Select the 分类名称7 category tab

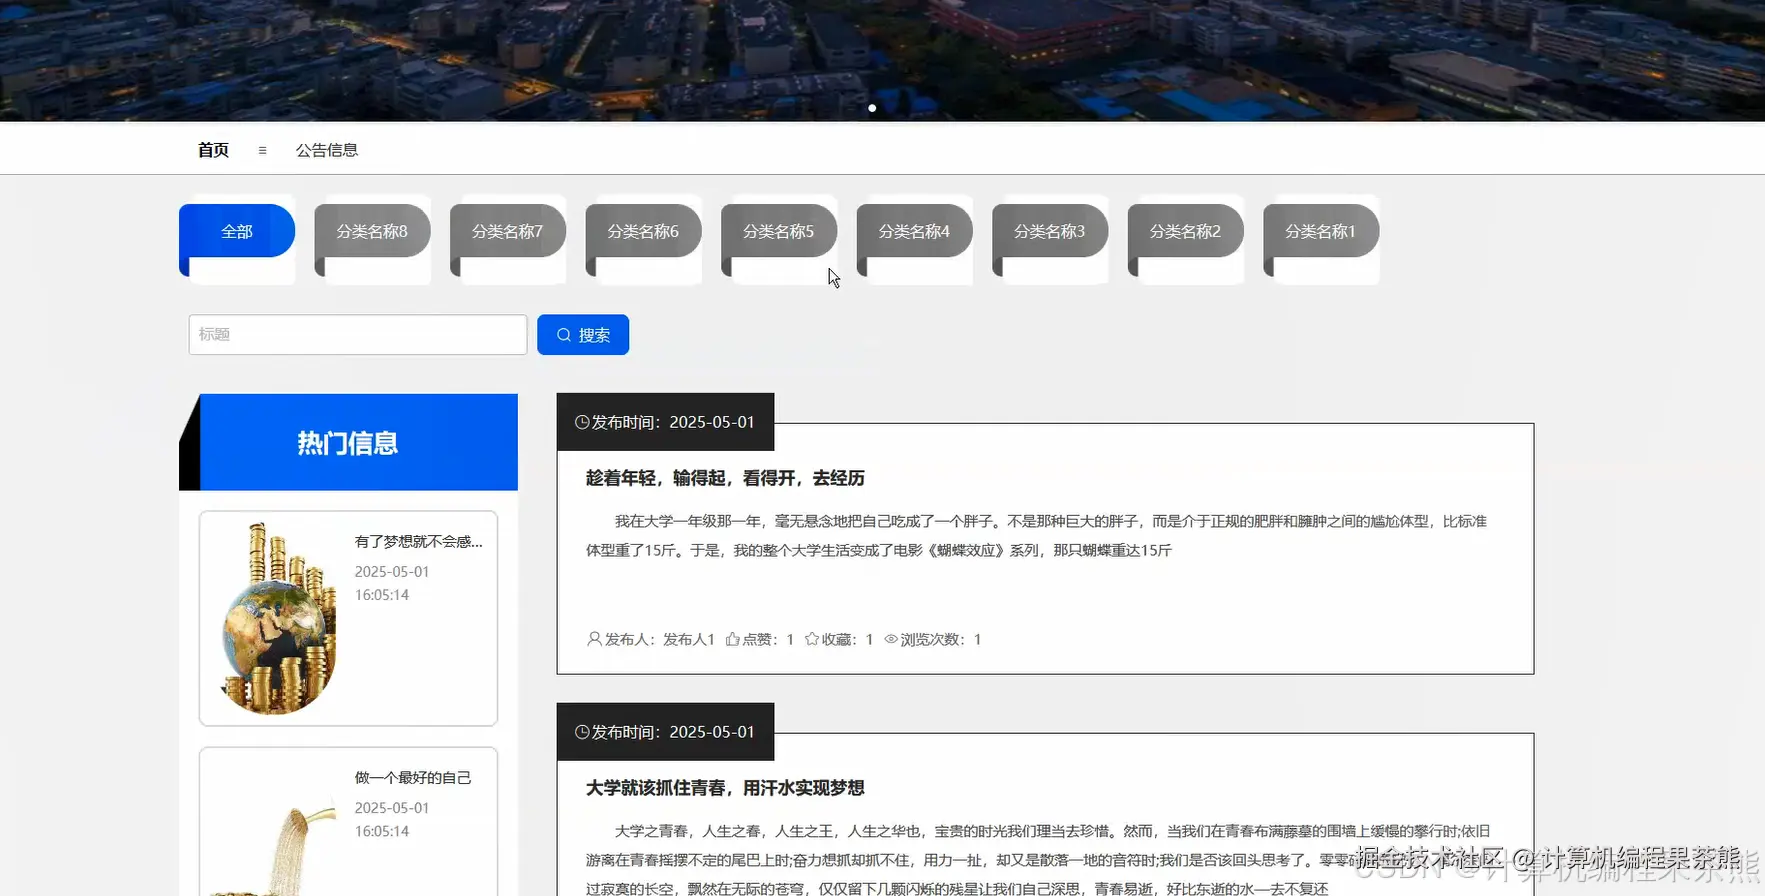[x=508, y=231]
